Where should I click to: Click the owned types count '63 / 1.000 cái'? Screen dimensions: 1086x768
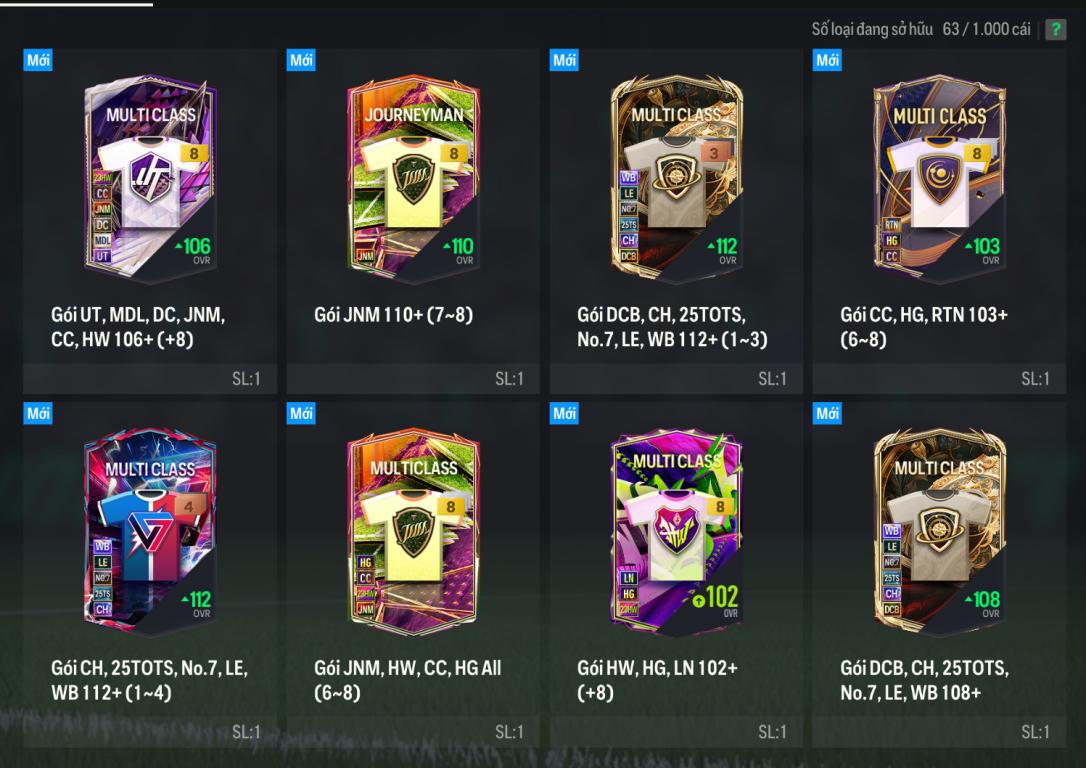point(986,29)
